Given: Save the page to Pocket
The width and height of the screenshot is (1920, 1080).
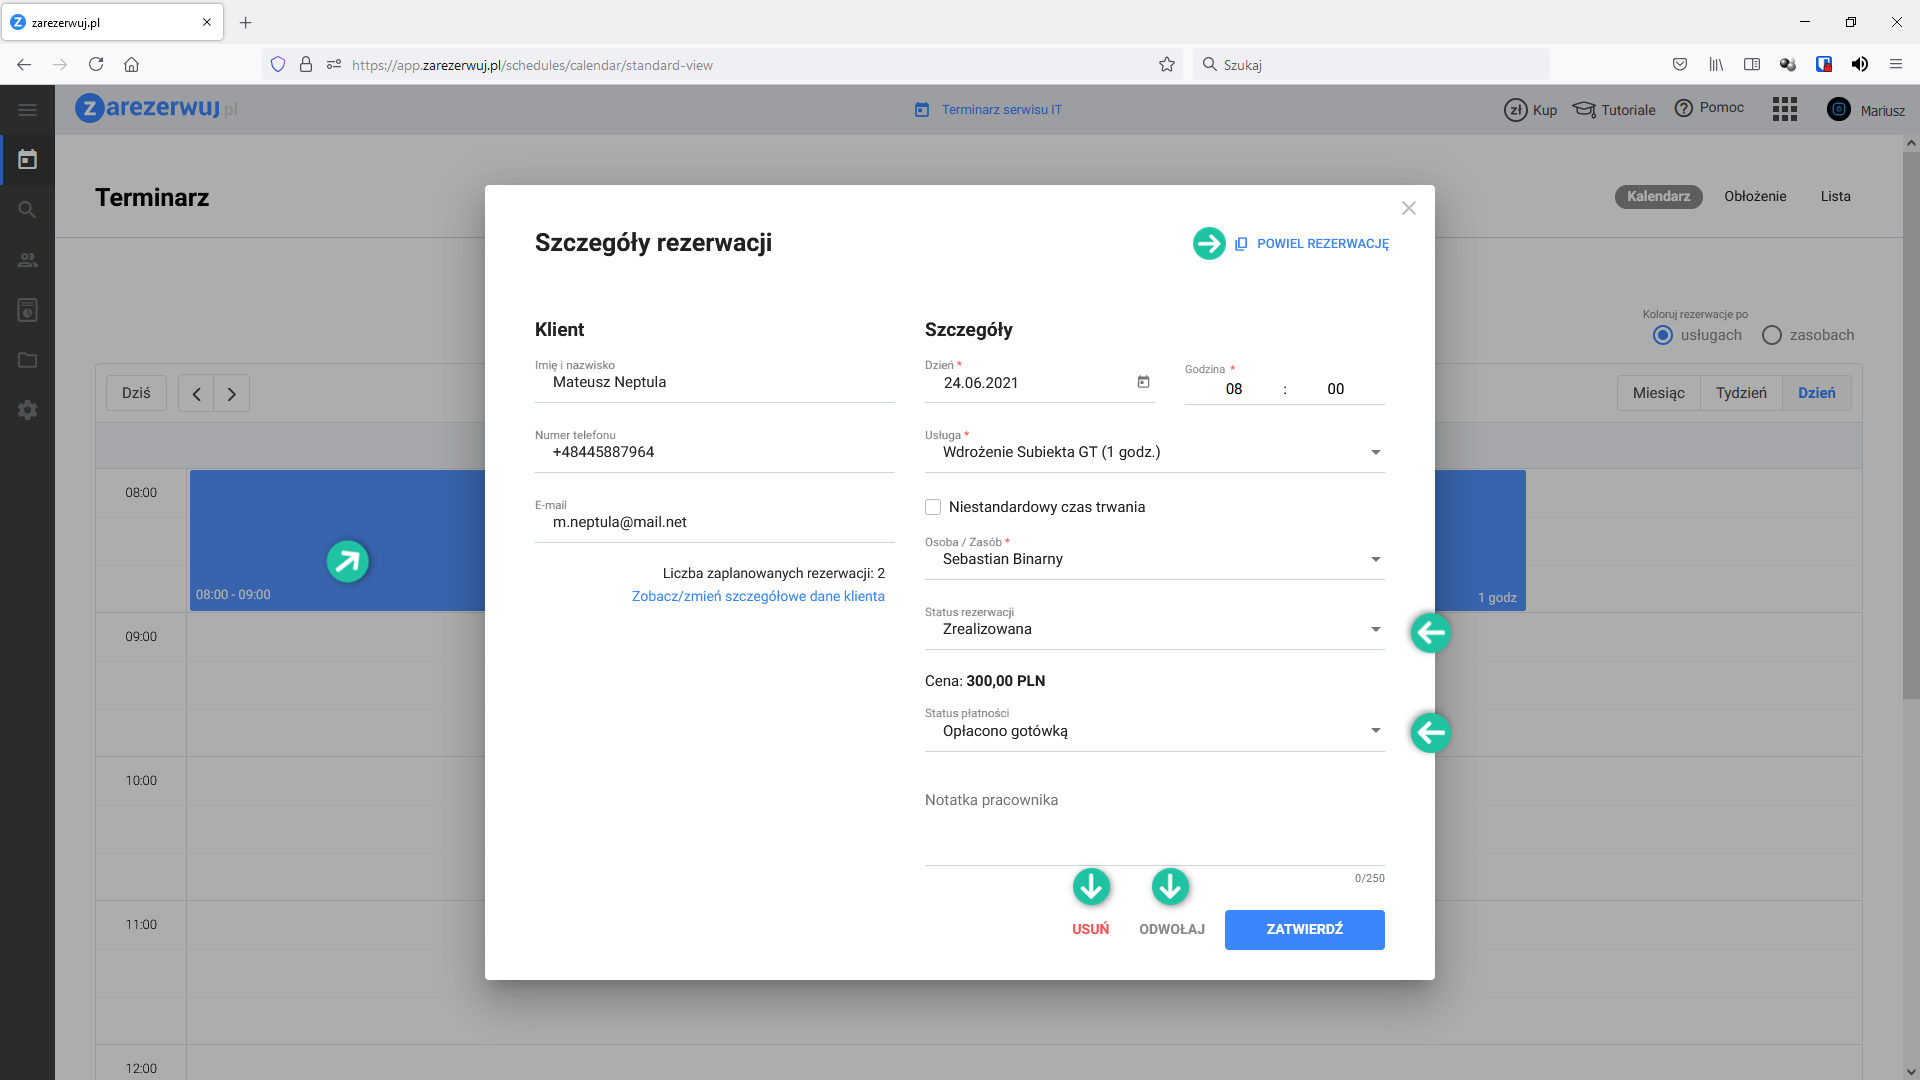Looking at the screenshot, I should [1680, 65].
